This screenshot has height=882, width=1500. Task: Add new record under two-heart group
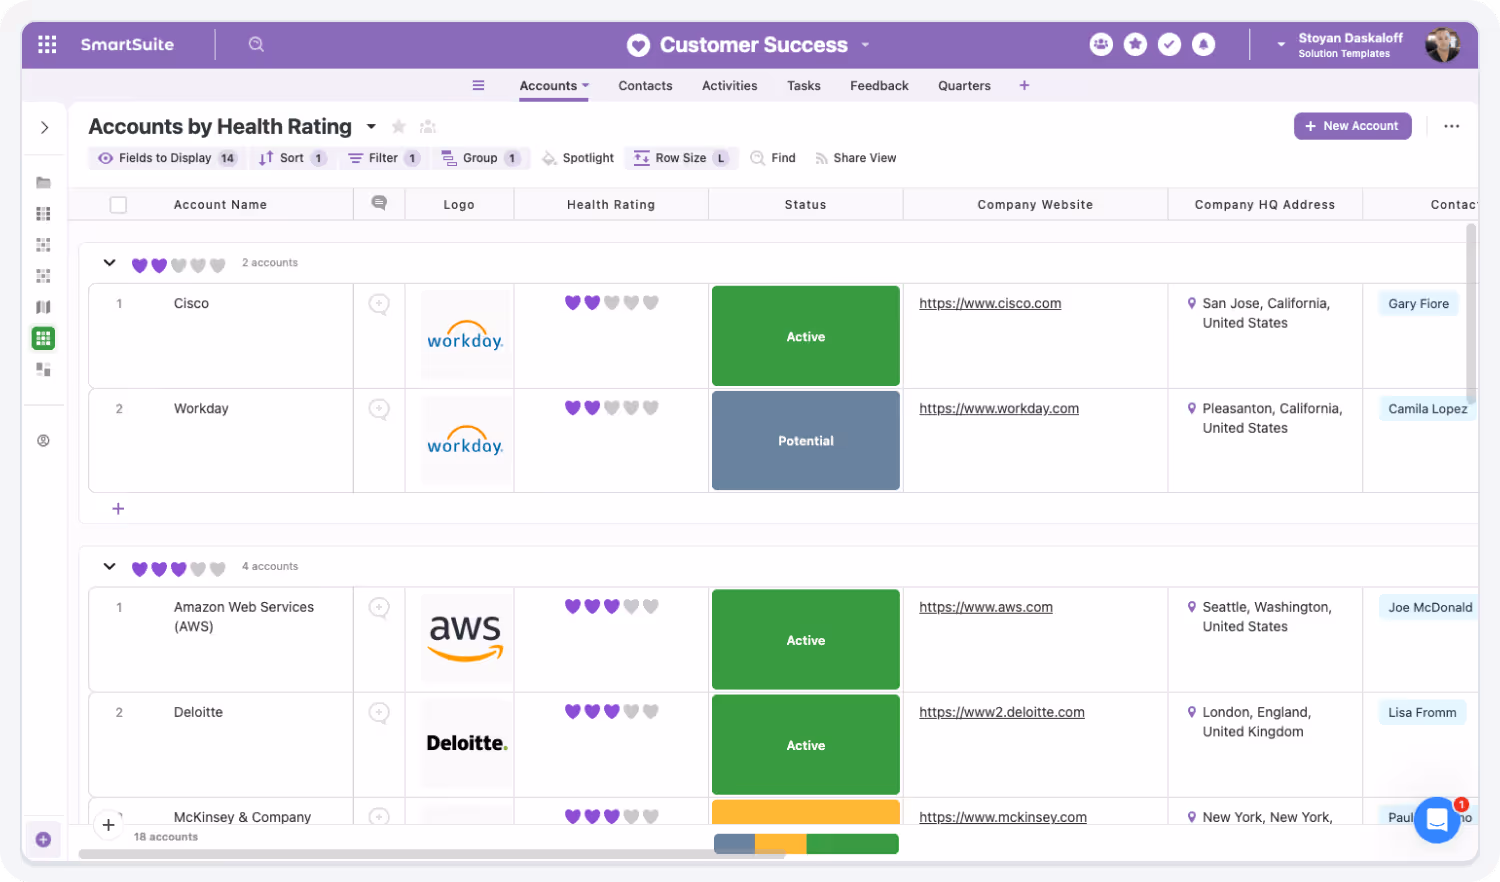pyautogui.click(x=118, y=508)
